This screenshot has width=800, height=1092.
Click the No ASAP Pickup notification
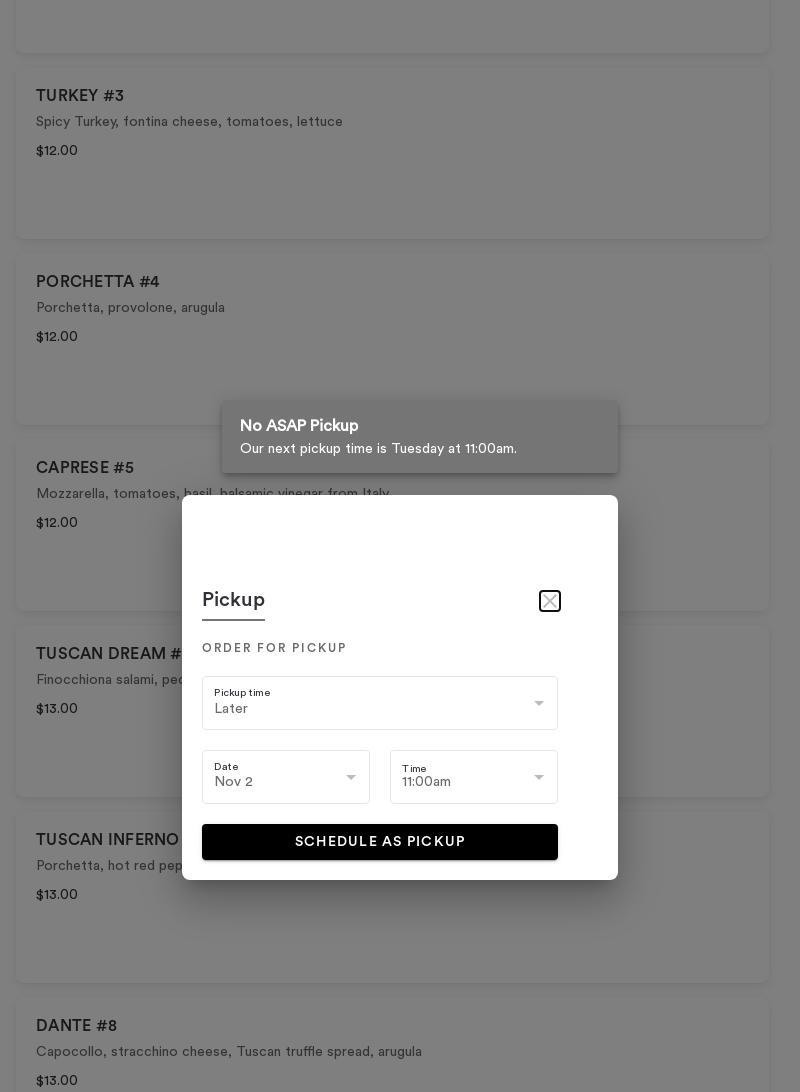[x=420, y=437]
